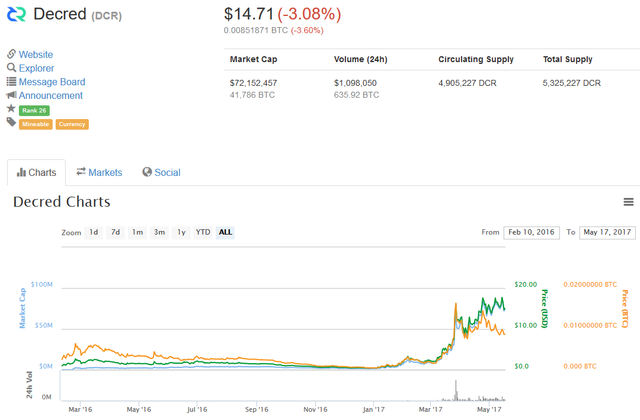Click the Rank 26 badge
This screenshot has width=640, height=420.
pos(34,110)
